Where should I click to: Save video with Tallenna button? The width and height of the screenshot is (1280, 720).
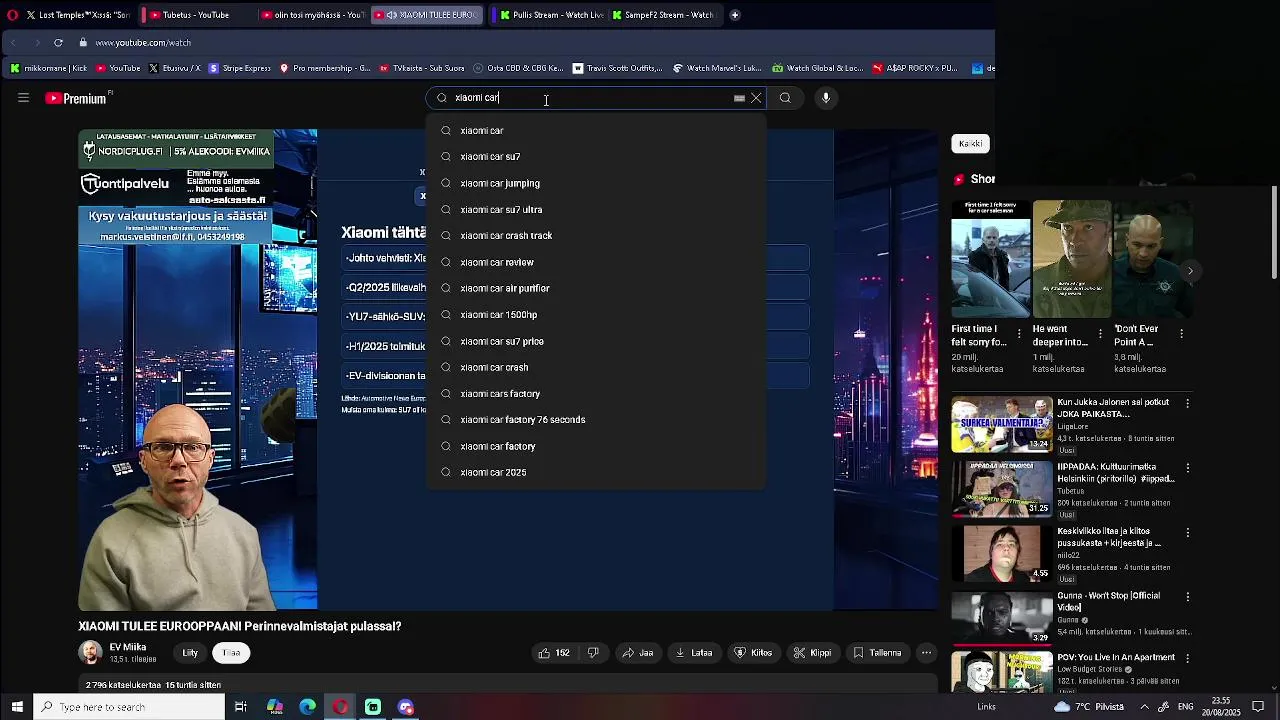pos(877,653)
